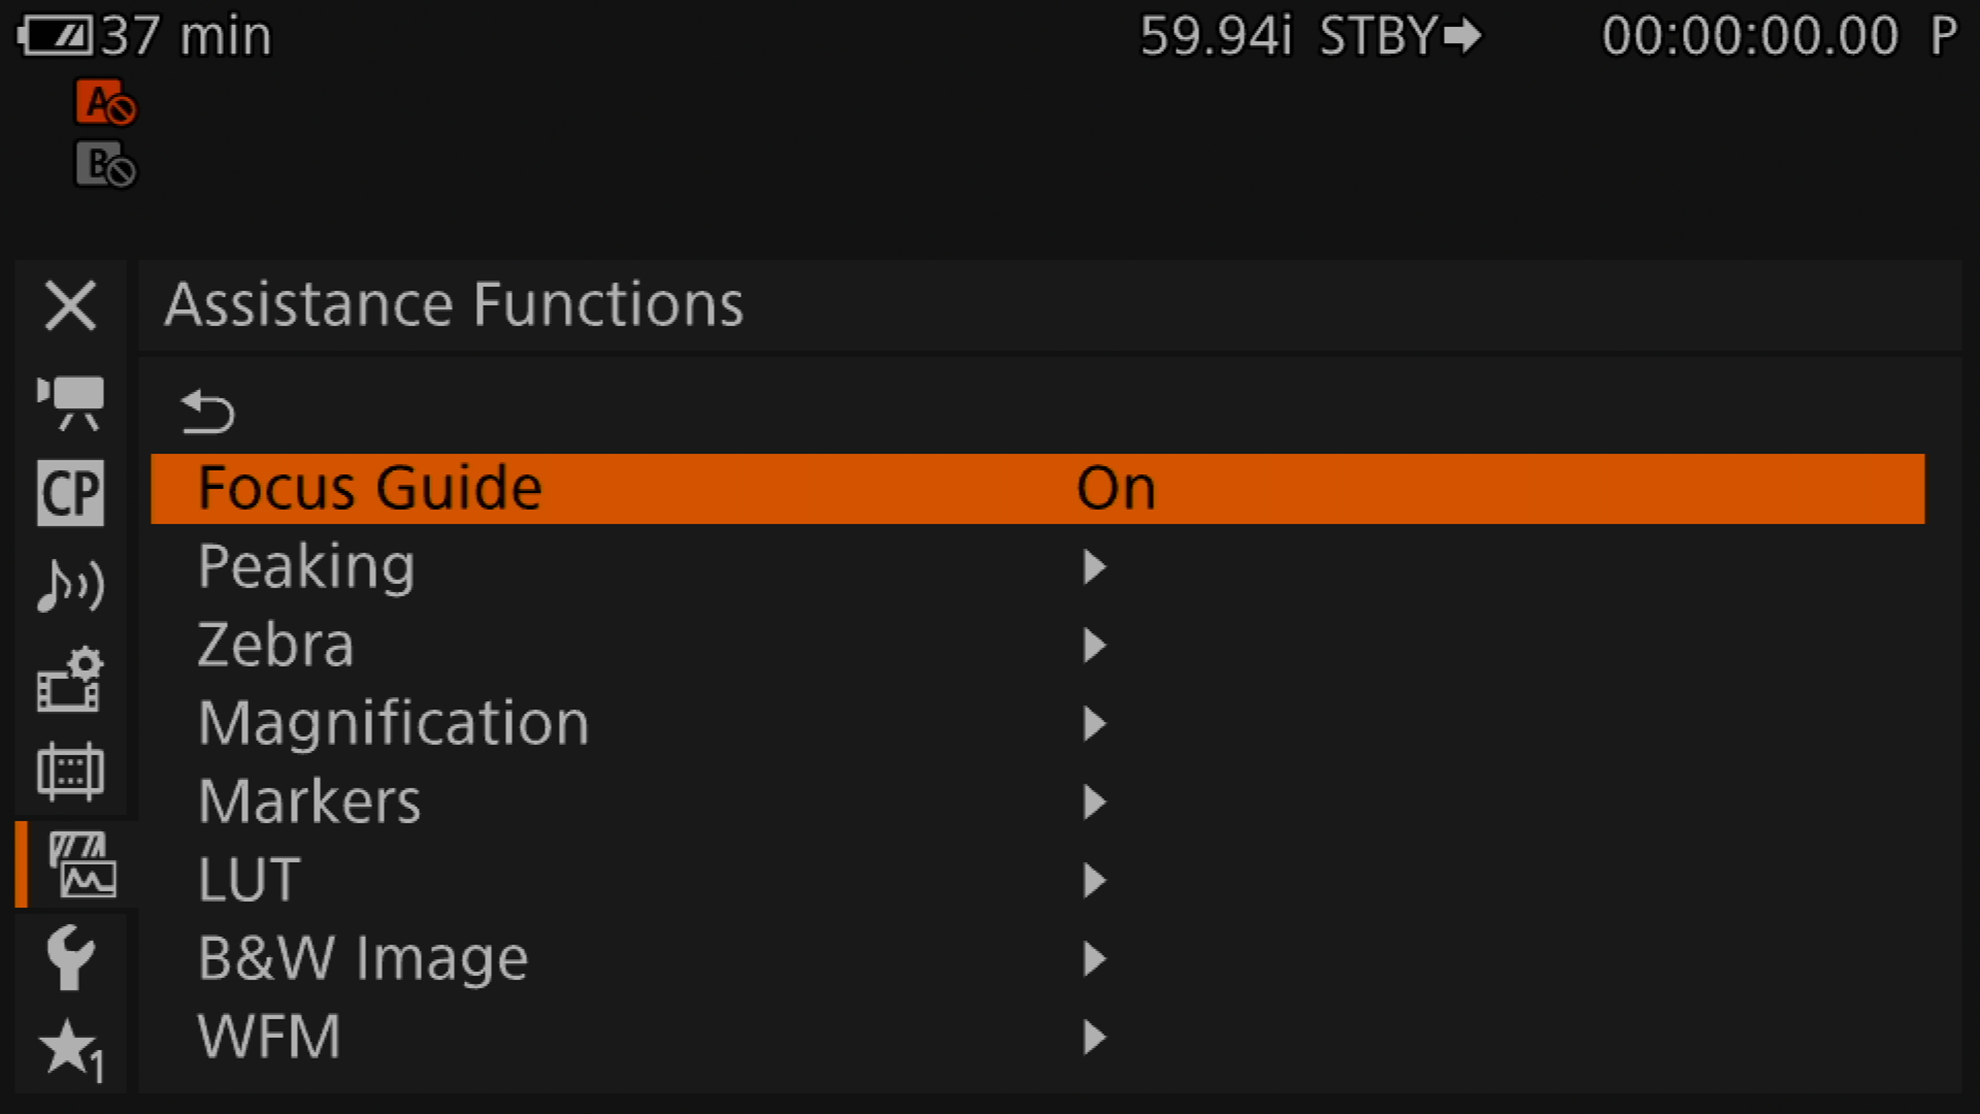Open My Menu star icon
The height and width of the screenshot is (1114, 1980).
70,1049
